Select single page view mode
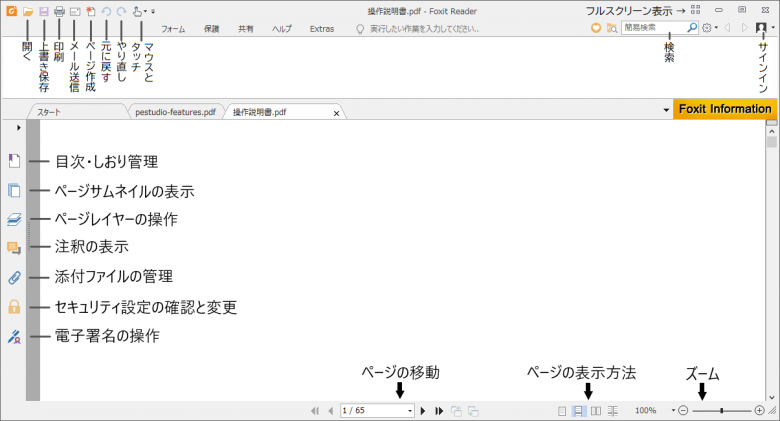Screen dimensions: 780x421 pyautogui.click(x=562, y=411)
